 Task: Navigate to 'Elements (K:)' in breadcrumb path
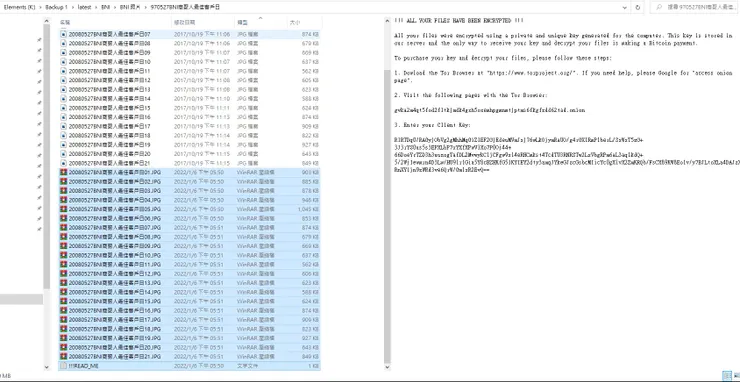pos(19,7)
